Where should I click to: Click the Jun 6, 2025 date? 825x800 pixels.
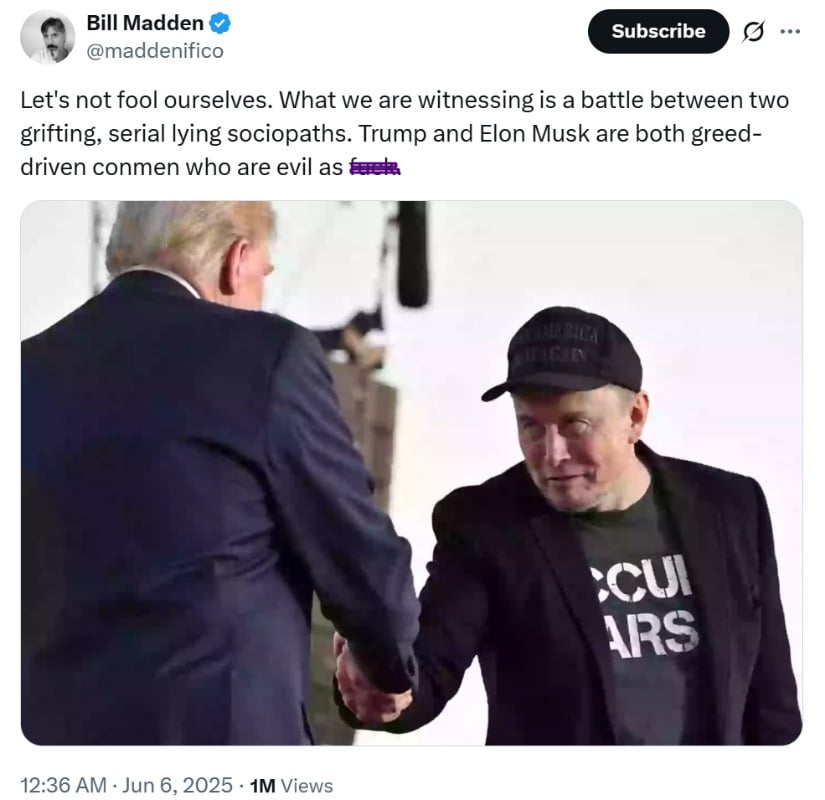point(177,785)
